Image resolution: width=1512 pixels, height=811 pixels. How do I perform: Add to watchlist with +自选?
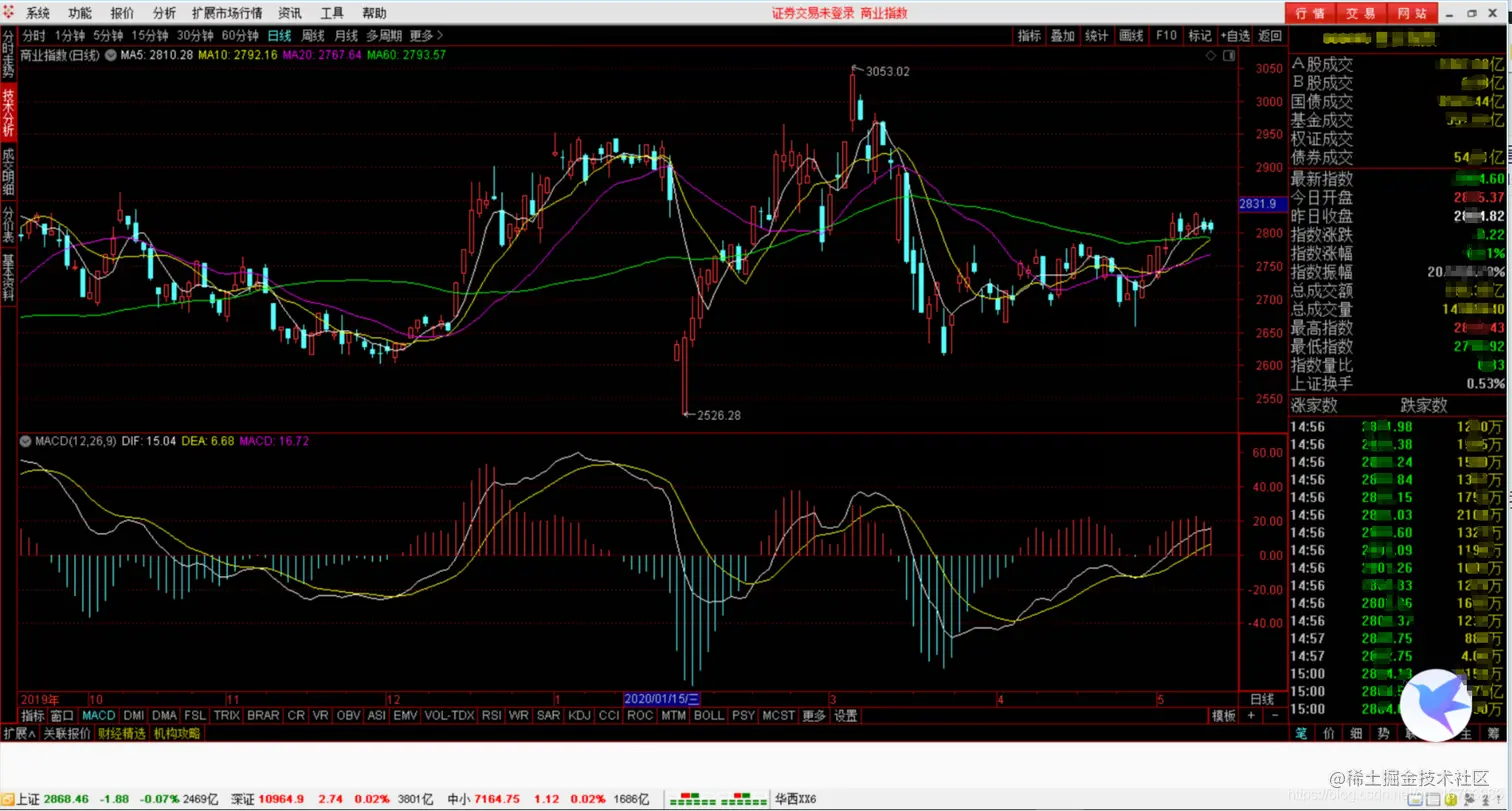pyautogui.click(x=1235, y=36)
